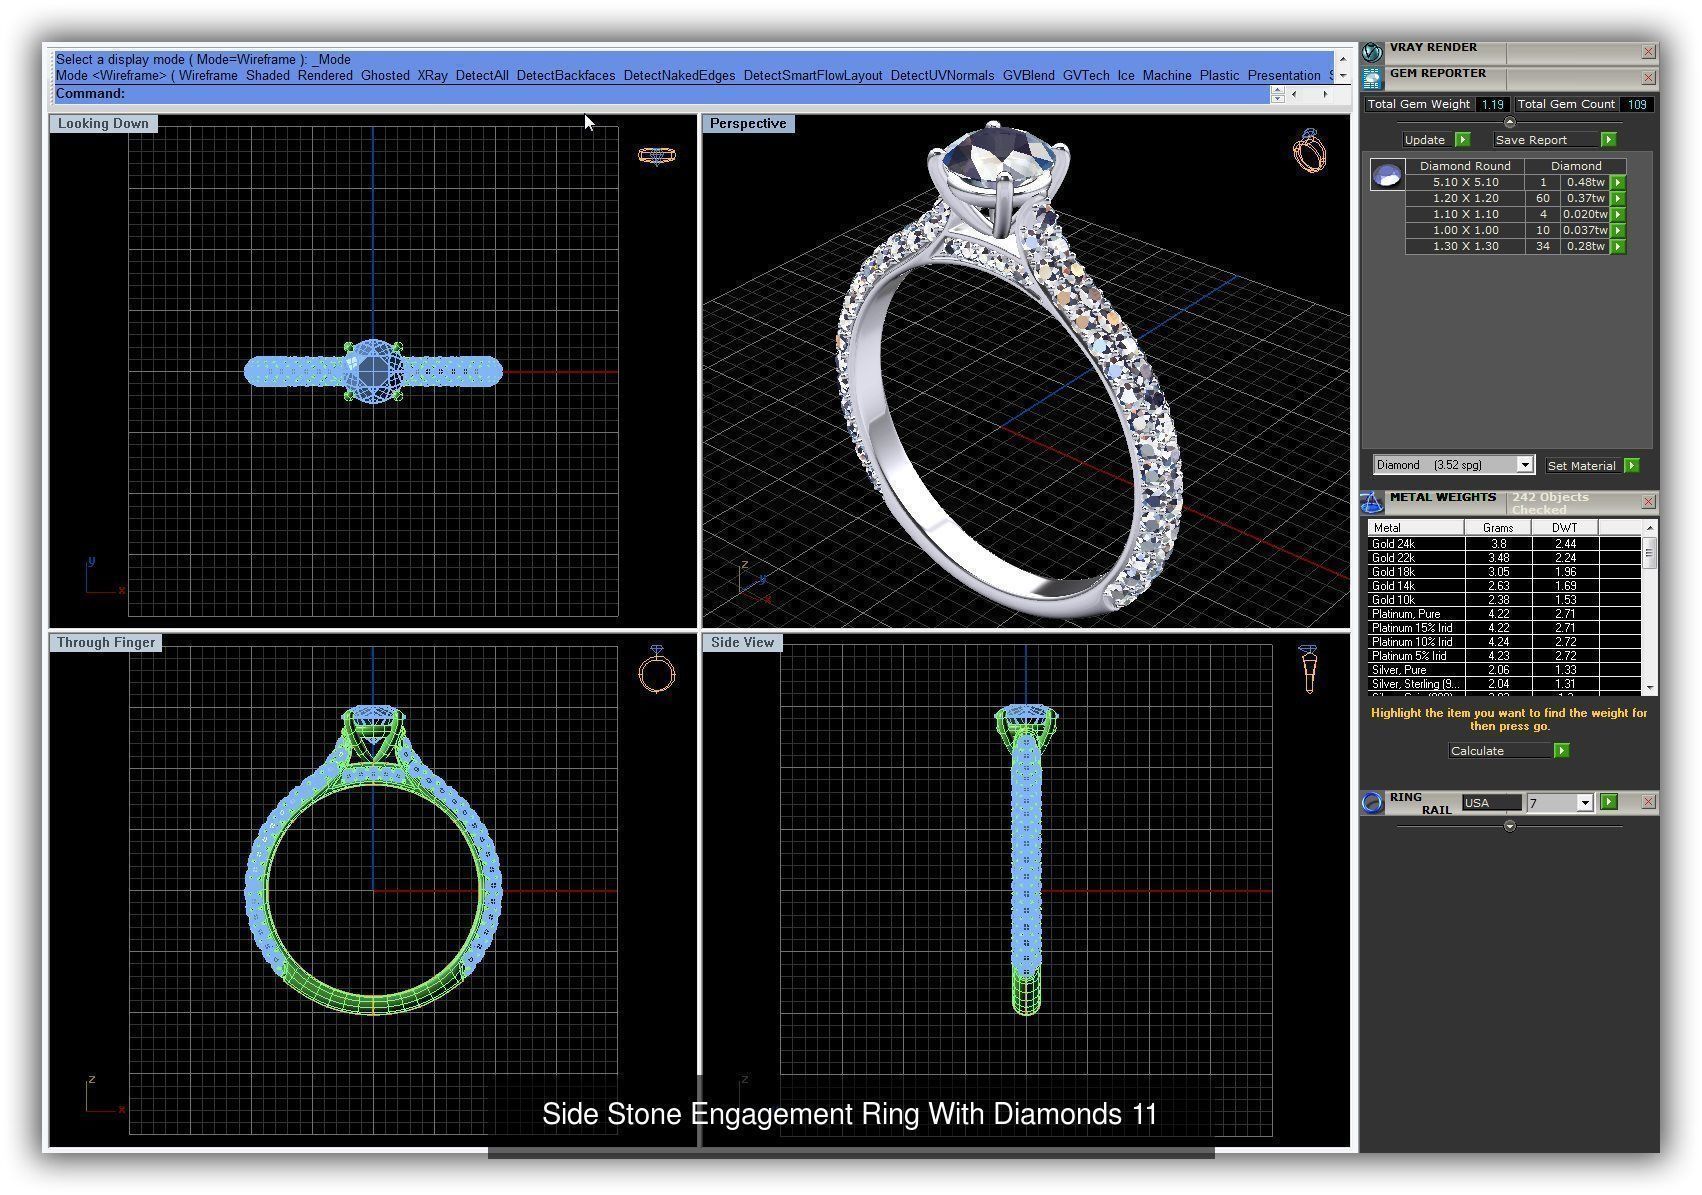1702x1195 pixels.
Task: Select the Gold 24k row
Action: (1504, 544)
